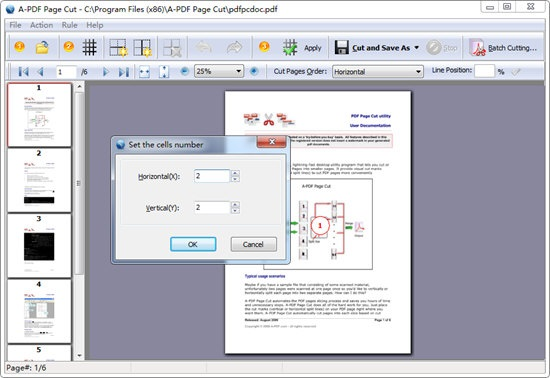The width and height of the screenshot is (552, 380).
Task: Click the grid cells number icon
Action: pyautogui.click(x=89, y=47)
